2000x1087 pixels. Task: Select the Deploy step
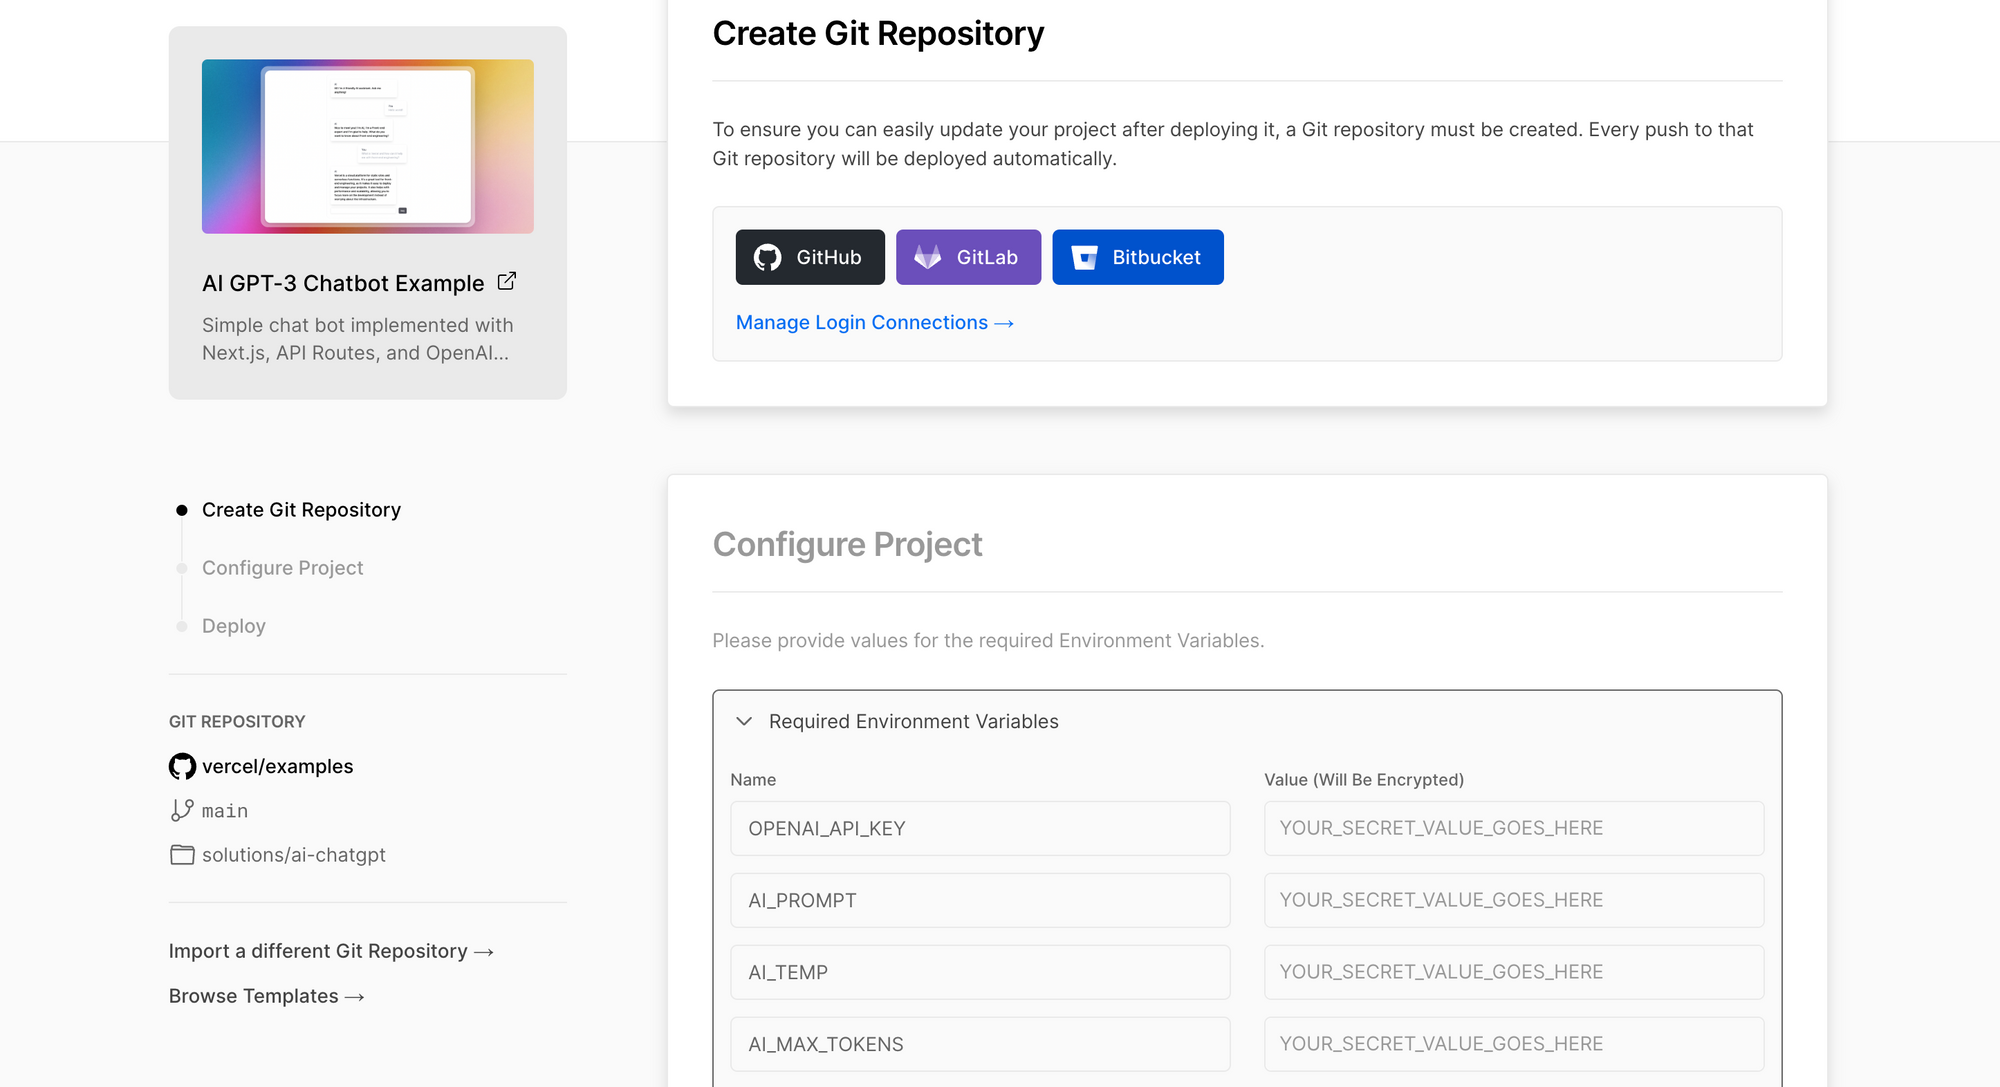click(233, 625)
